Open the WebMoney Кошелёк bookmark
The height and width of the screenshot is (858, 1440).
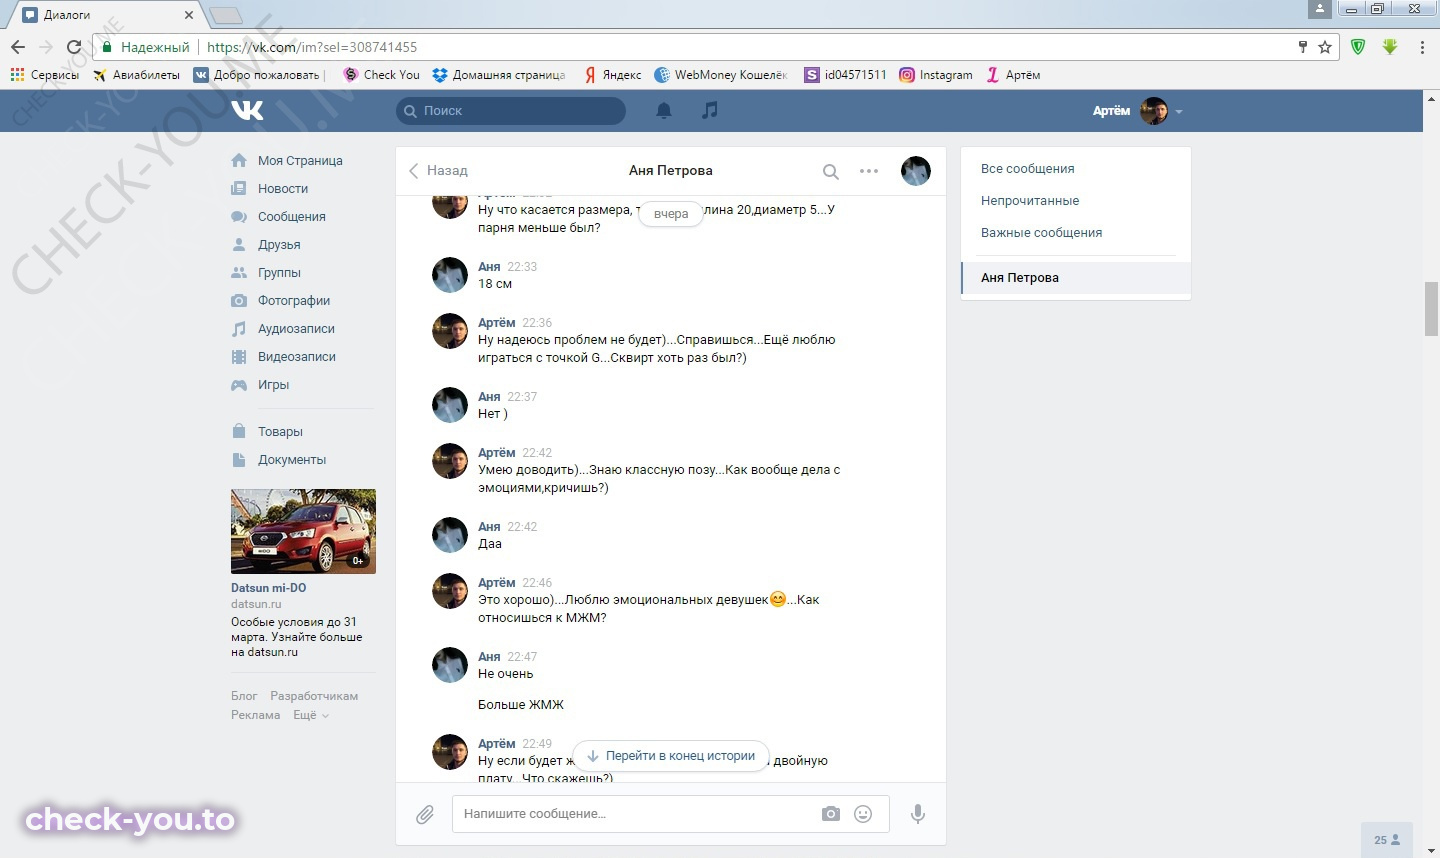tap(721, 75)
